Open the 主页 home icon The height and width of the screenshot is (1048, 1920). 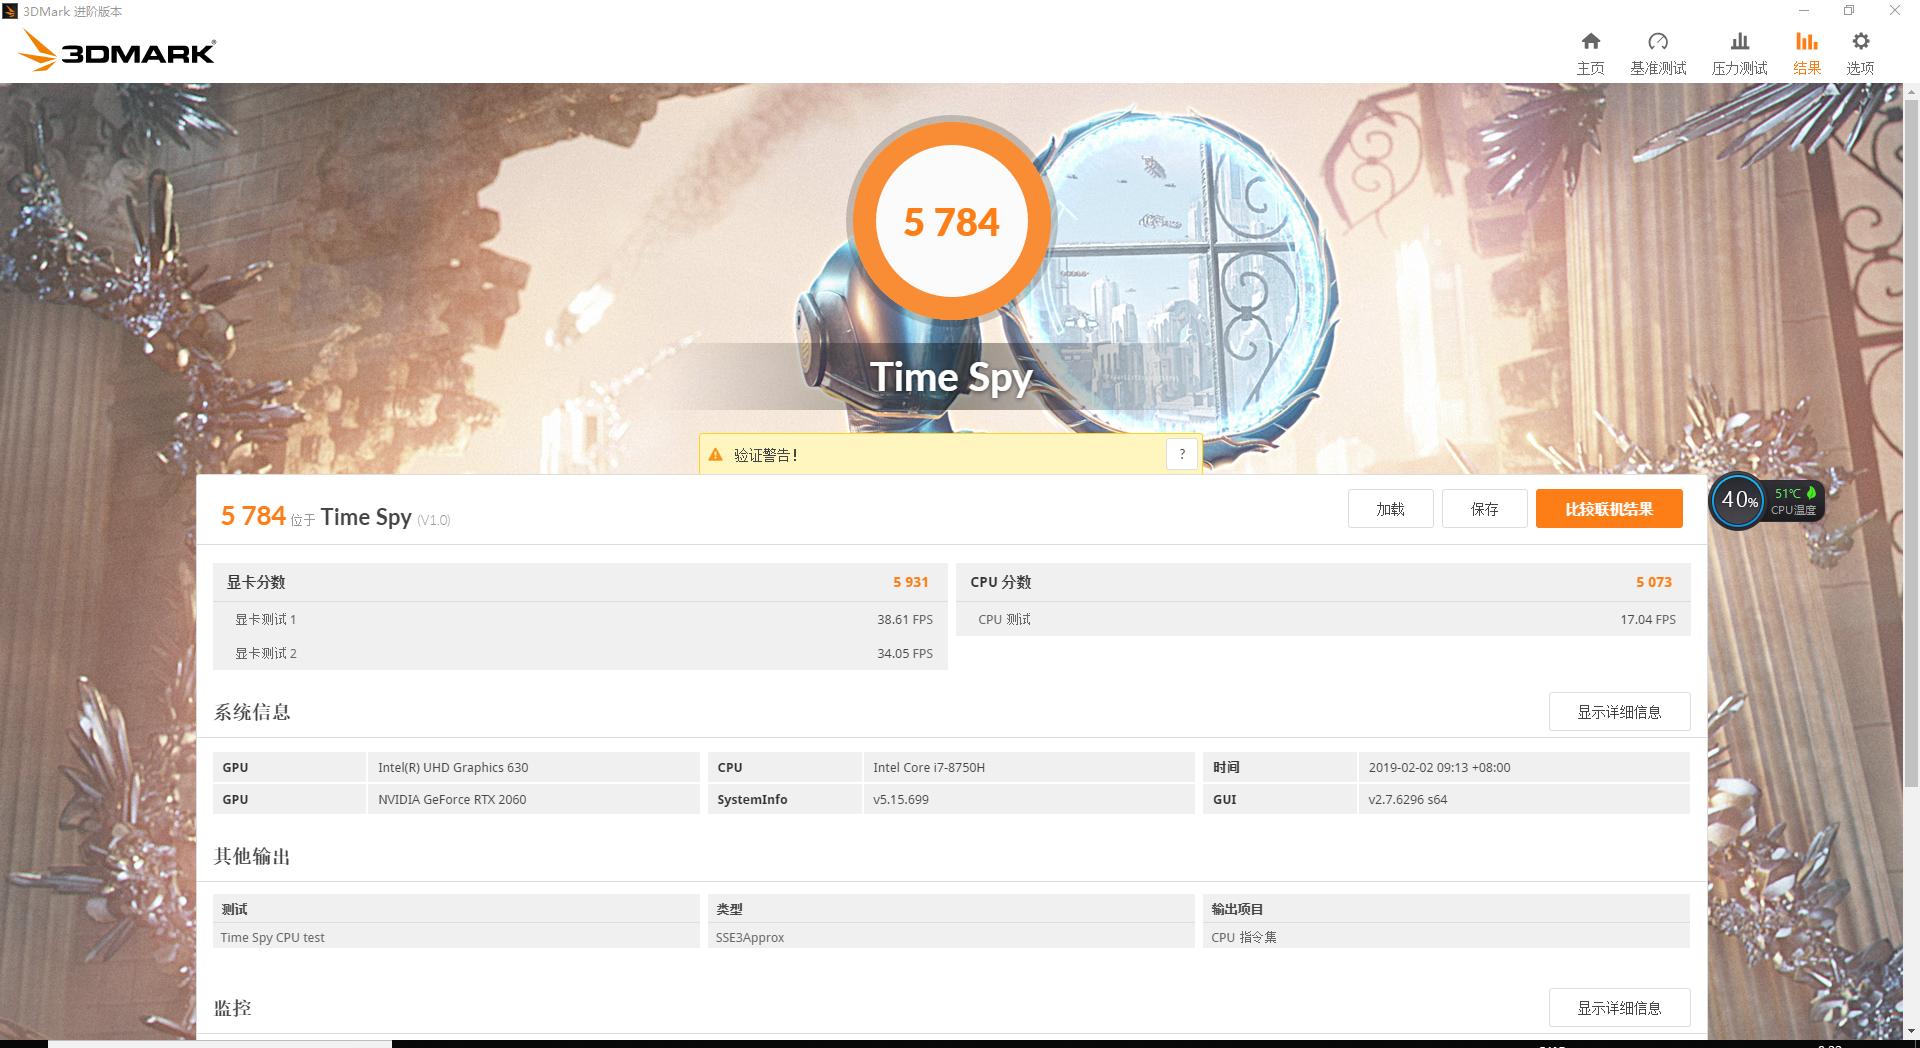coord(1590,50)
